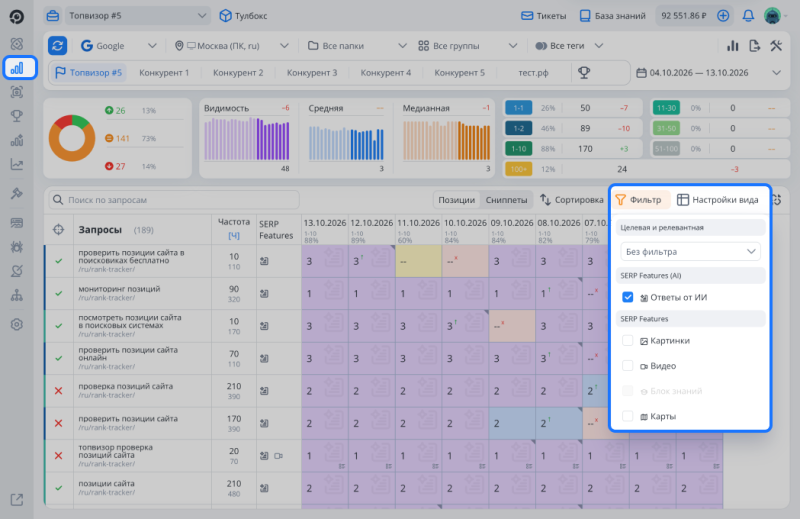The height and width of the screenshot is (519, 800).
Task: Select the Конкурент 4 tab
Action: click(x=386, y=72)
